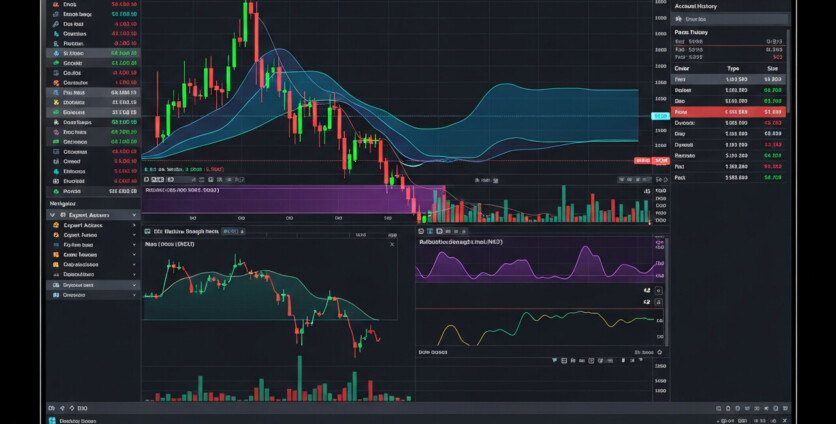Viewport: 836px width, 424px height.
Task: Open the app icon in the bottom-left taskbar
Action: pos(52,421)
